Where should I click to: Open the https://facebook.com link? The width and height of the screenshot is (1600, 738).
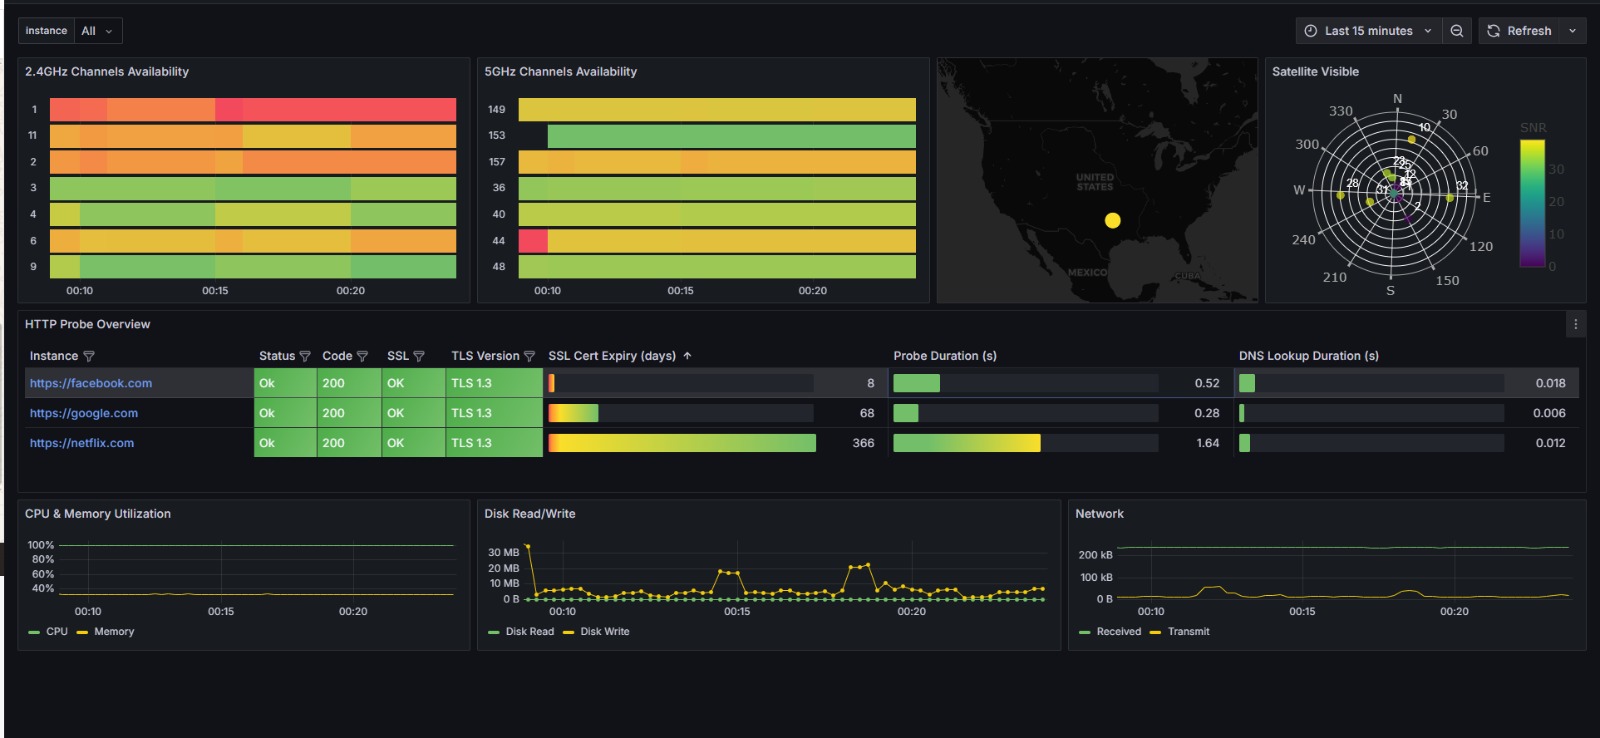[91, 383]
